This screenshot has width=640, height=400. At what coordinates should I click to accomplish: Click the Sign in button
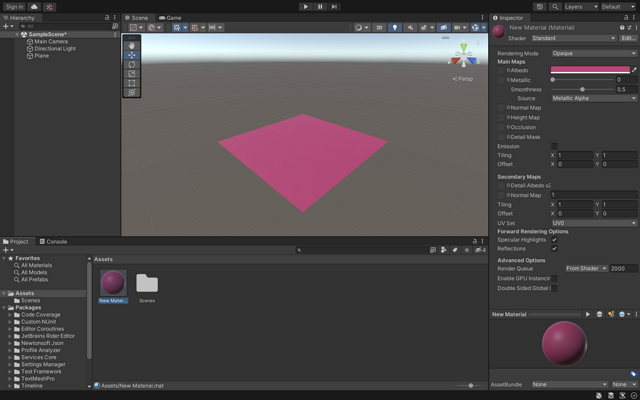14,7
